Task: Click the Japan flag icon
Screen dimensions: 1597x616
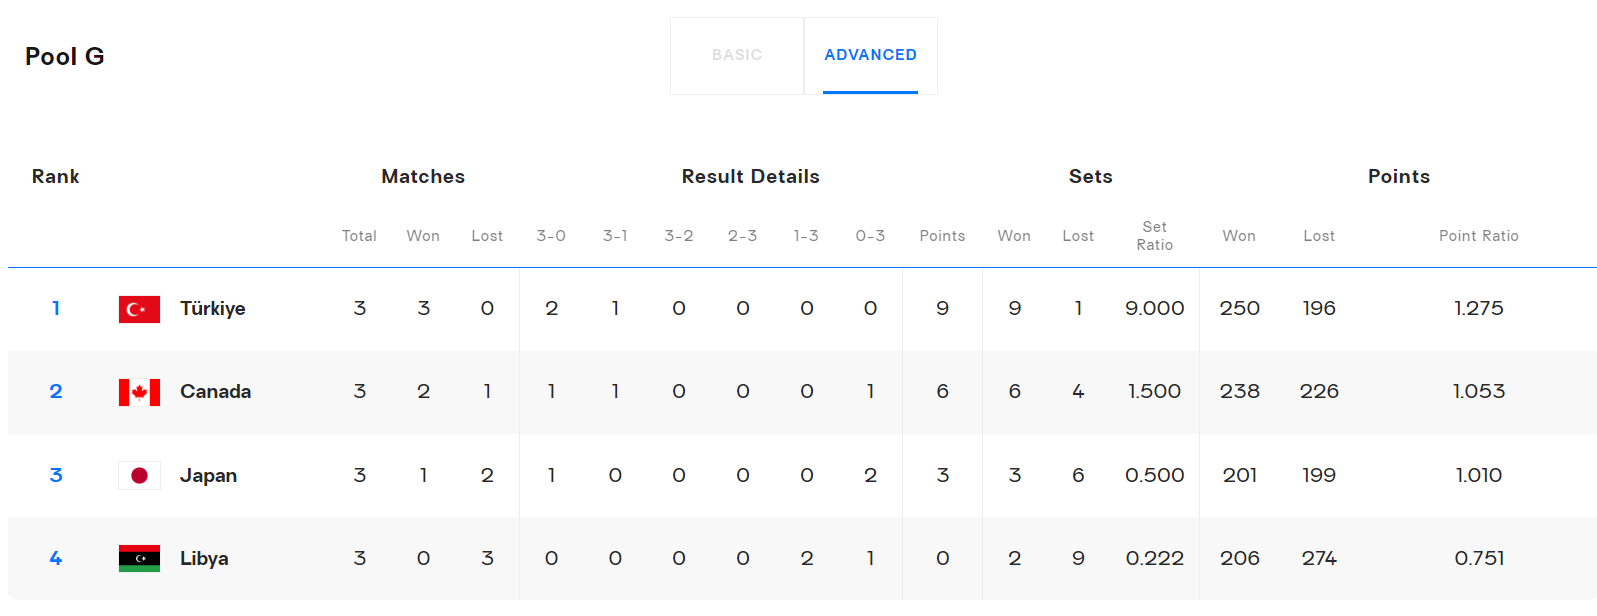Action: point(139,475)
